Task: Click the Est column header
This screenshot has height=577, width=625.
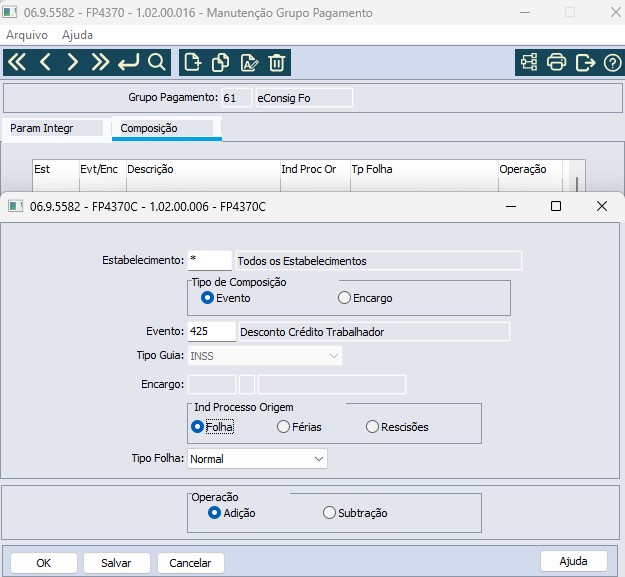Action: click(56, 169)
